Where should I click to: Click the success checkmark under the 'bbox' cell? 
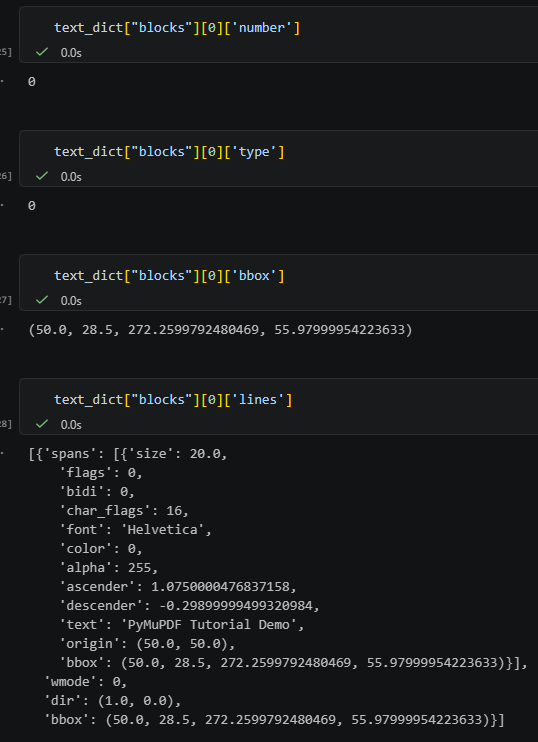(42, 300)
